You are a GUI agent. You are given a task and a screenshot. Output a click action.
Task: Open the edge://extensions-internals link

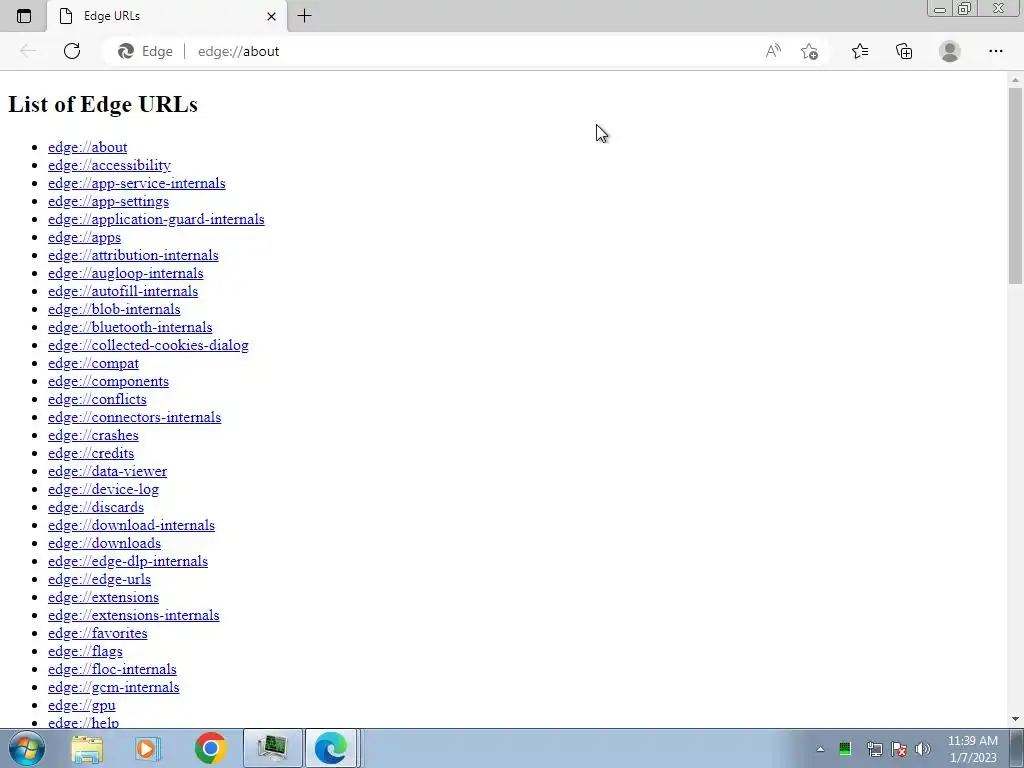(134, 615)
